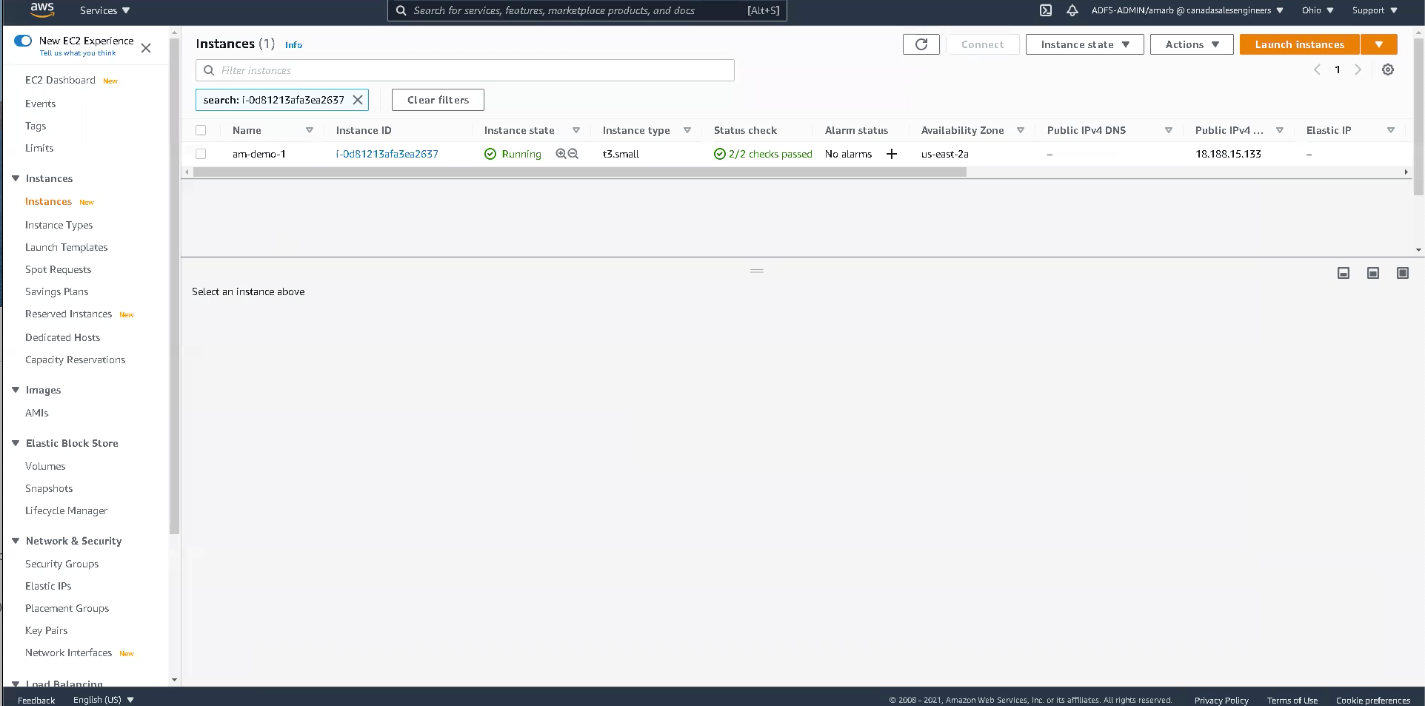Click the Launch instances button
The height and width of the screenshot is (706, 1425).
click(x=1299, y=44)
